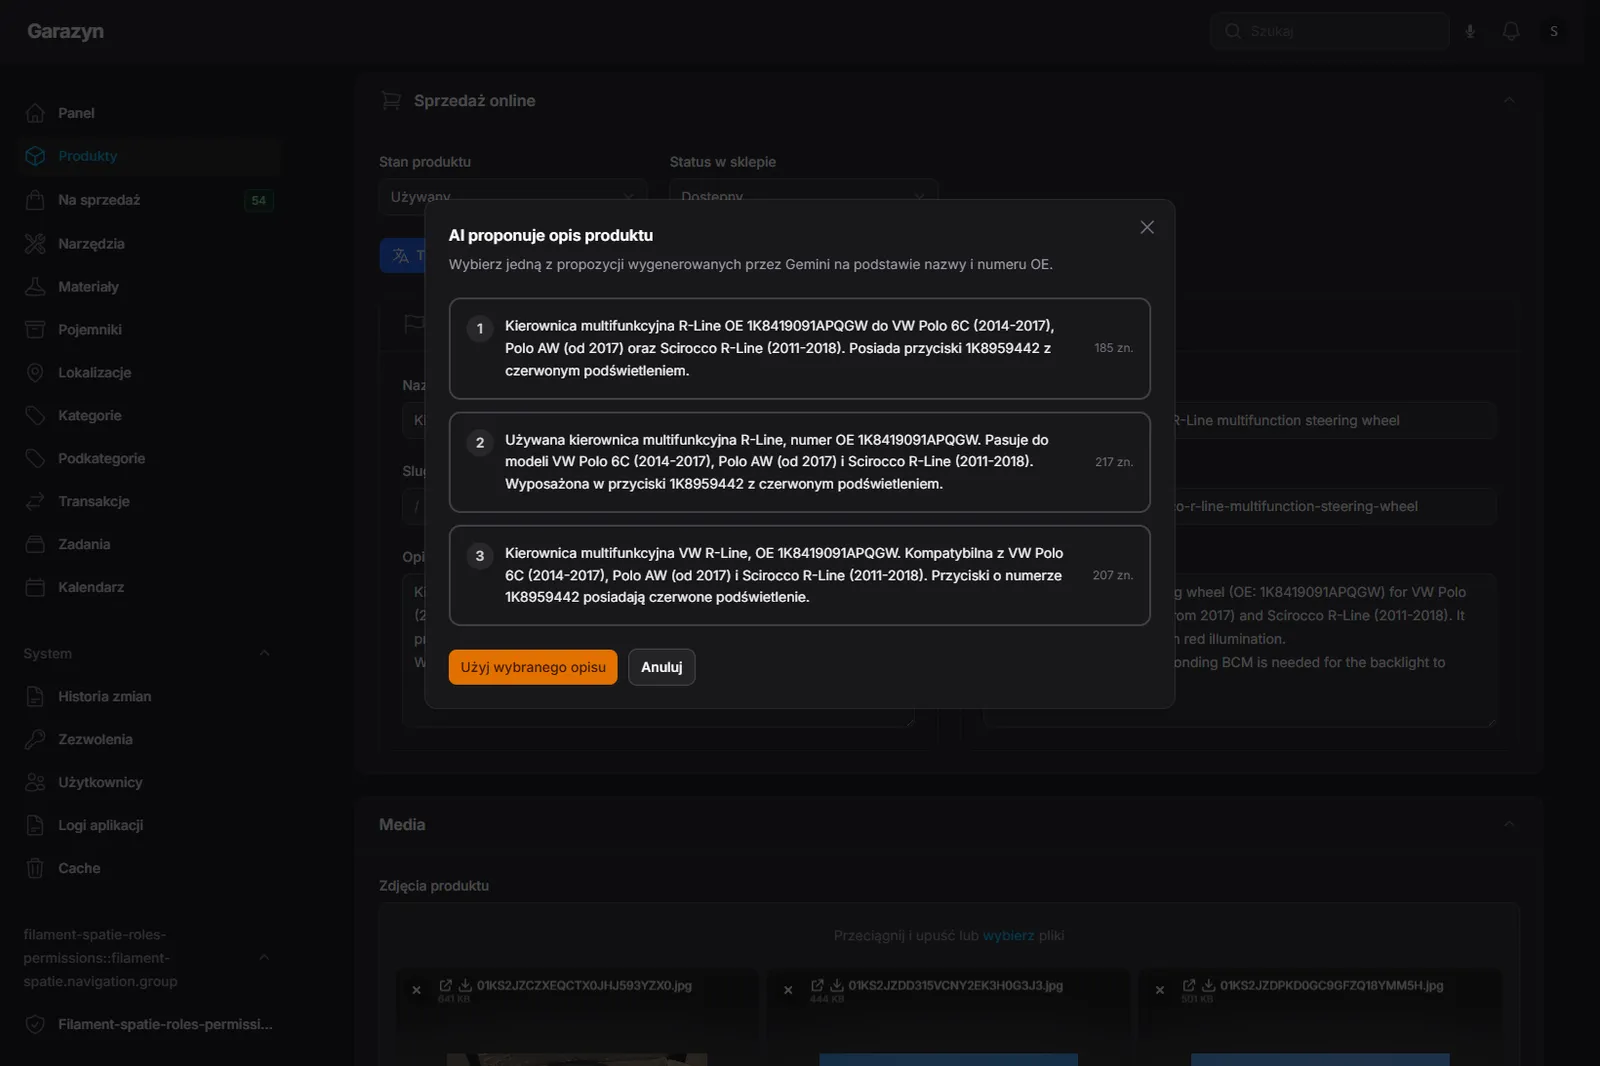Click the Zadania icon
The image size is (1600, 1066).
click(35, 544)
